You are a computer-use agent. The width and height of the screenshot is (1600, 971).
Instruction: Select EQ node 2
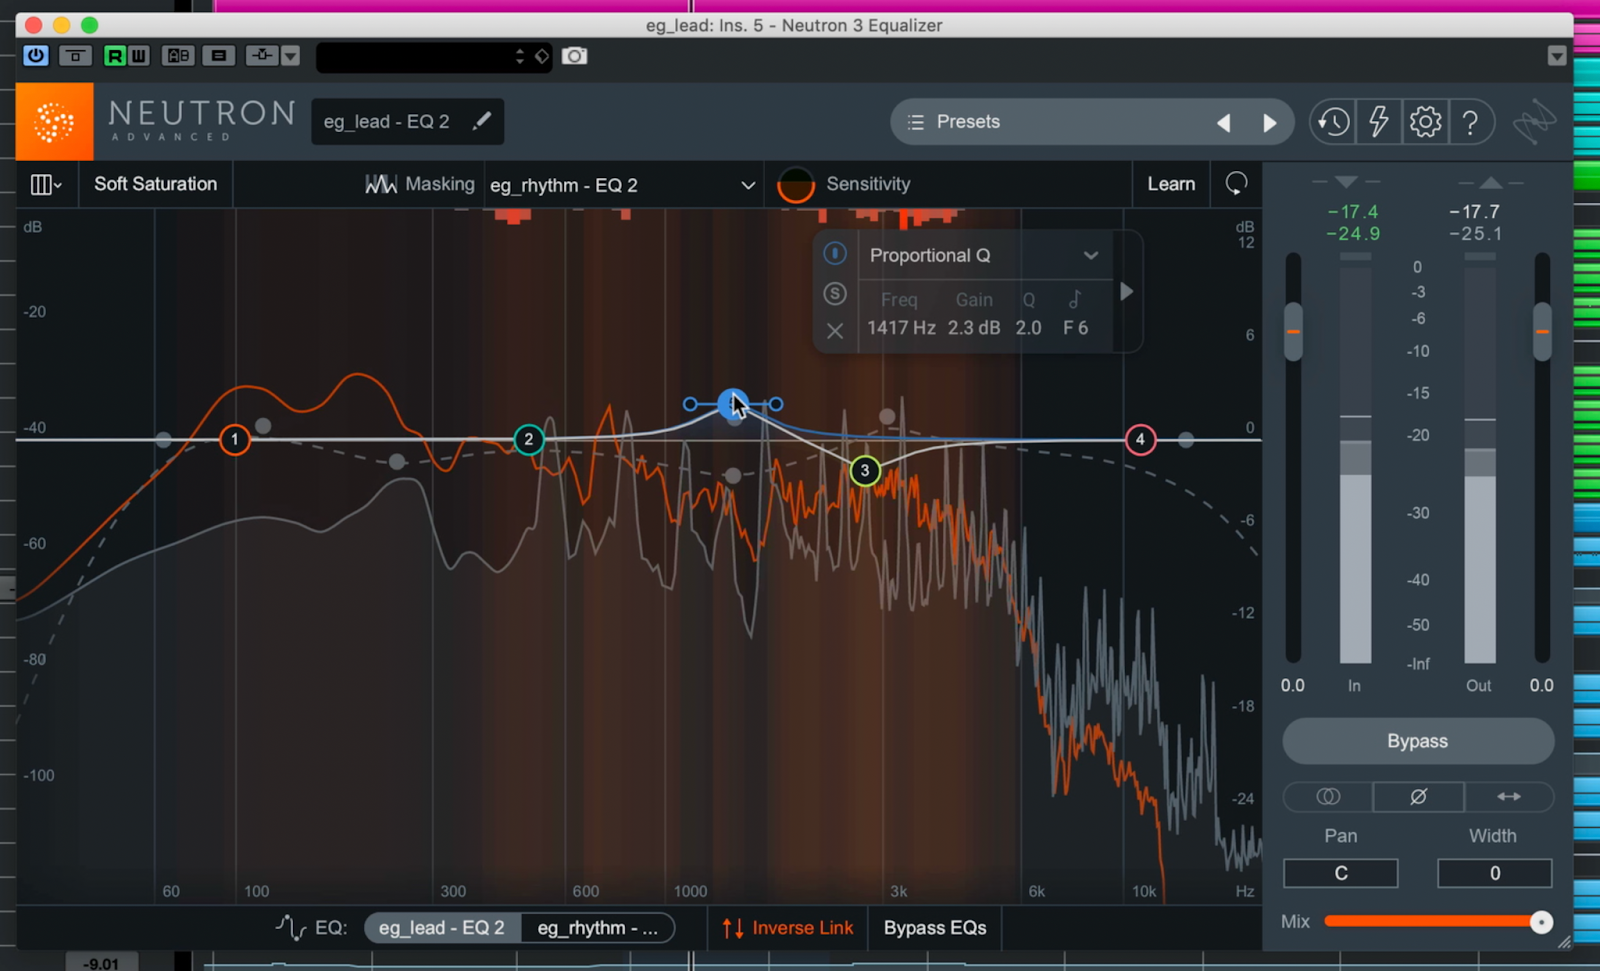pos(528,439)
